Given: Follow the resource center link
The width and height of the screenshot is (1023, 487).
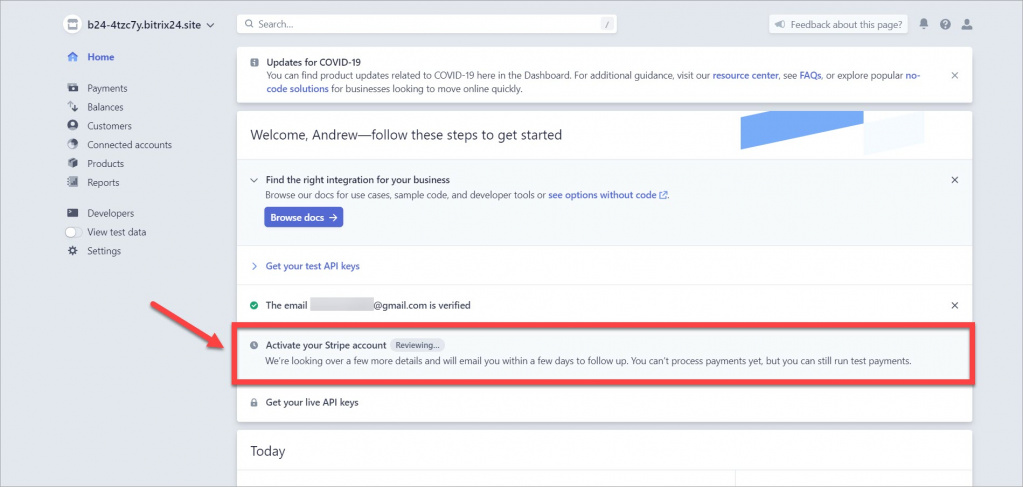Looking at the screenshot, I should 745,76.
